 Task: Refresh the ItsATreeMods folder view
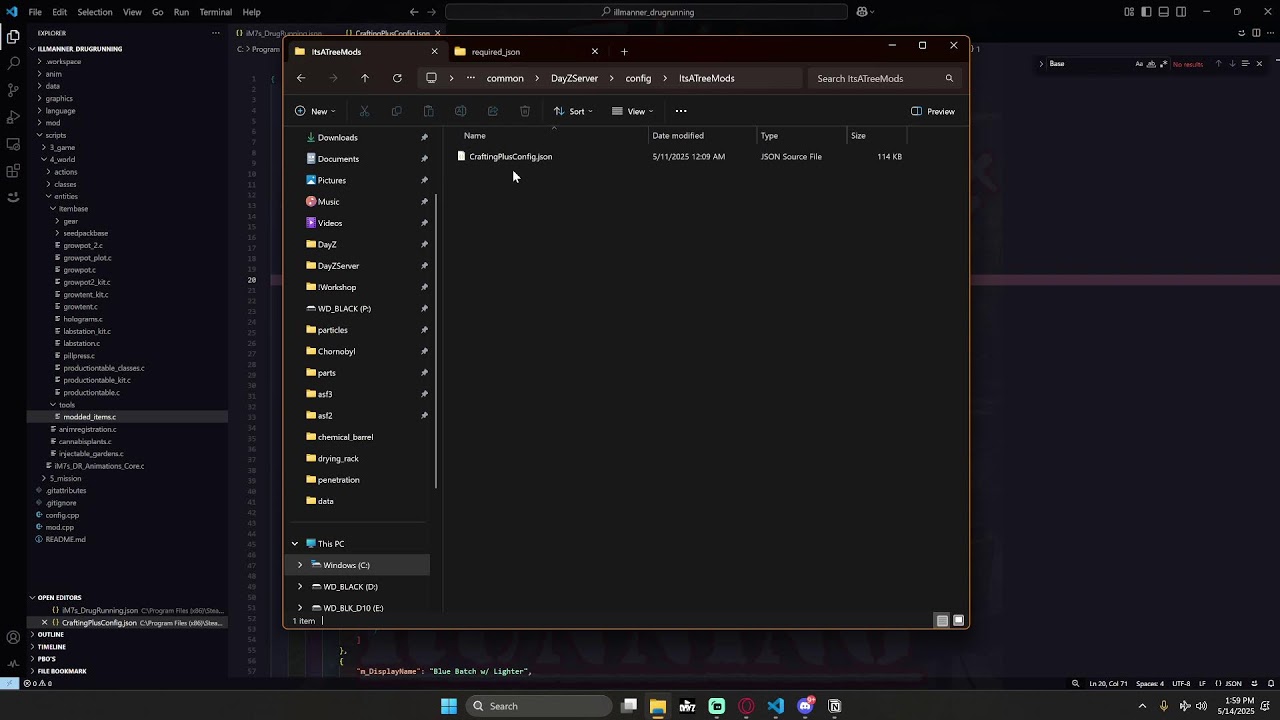(x=397, y=78)
